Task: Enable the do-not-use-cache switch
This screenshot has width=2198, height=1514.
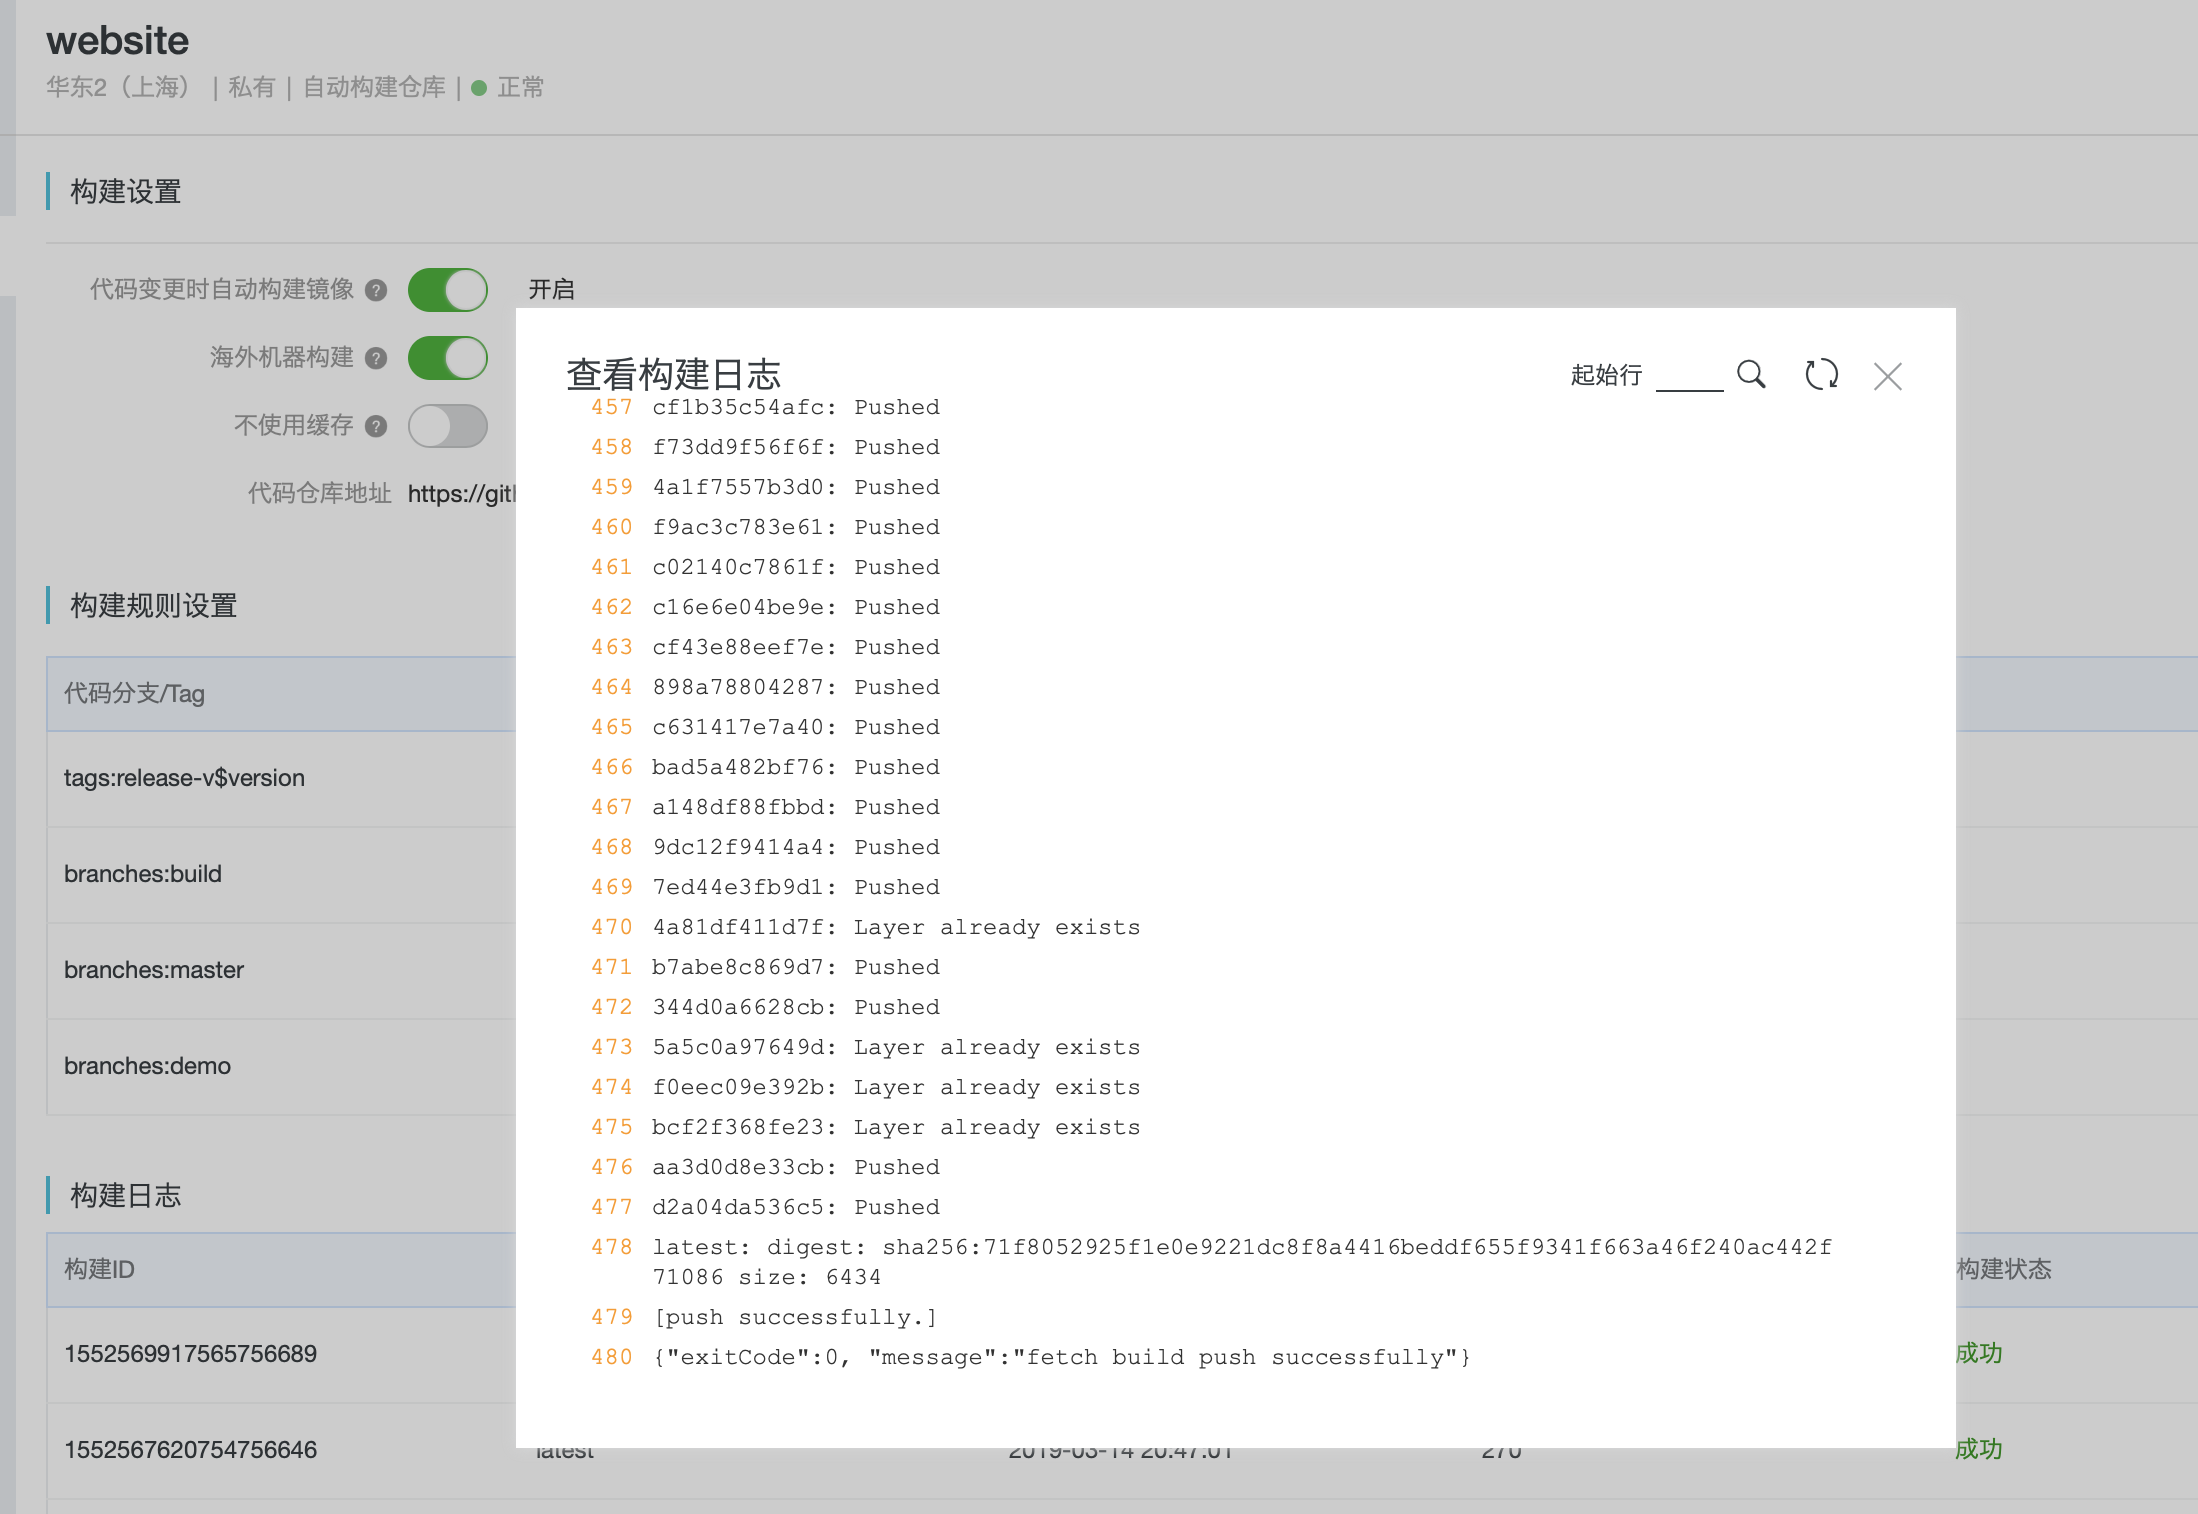Action: pos(448,426)
